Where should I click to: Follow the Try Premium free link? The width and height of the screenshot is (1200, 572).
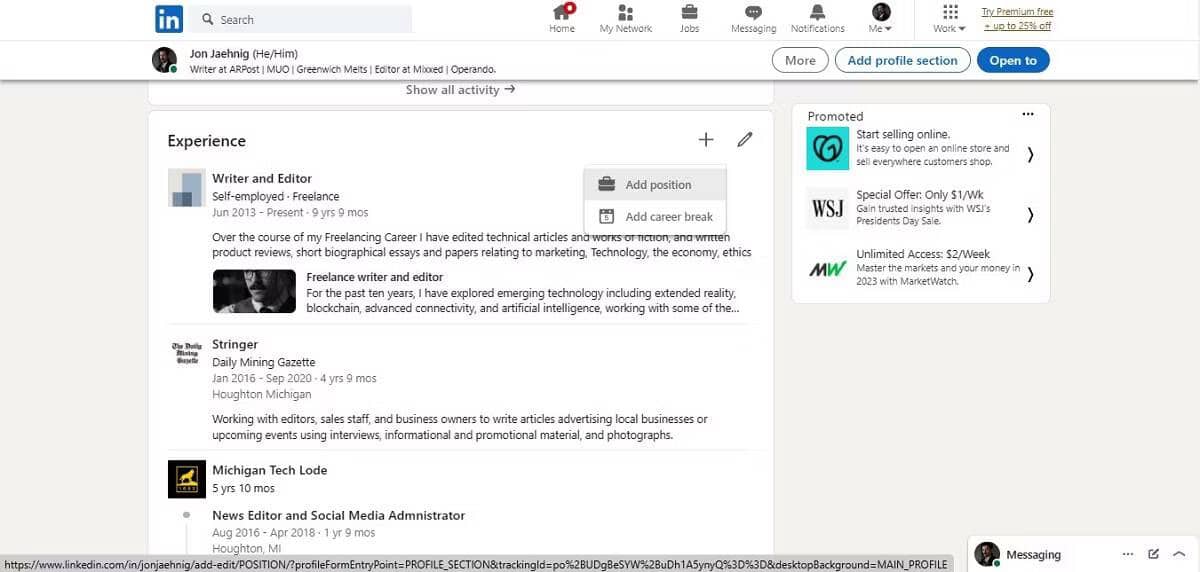(1017, 12)
